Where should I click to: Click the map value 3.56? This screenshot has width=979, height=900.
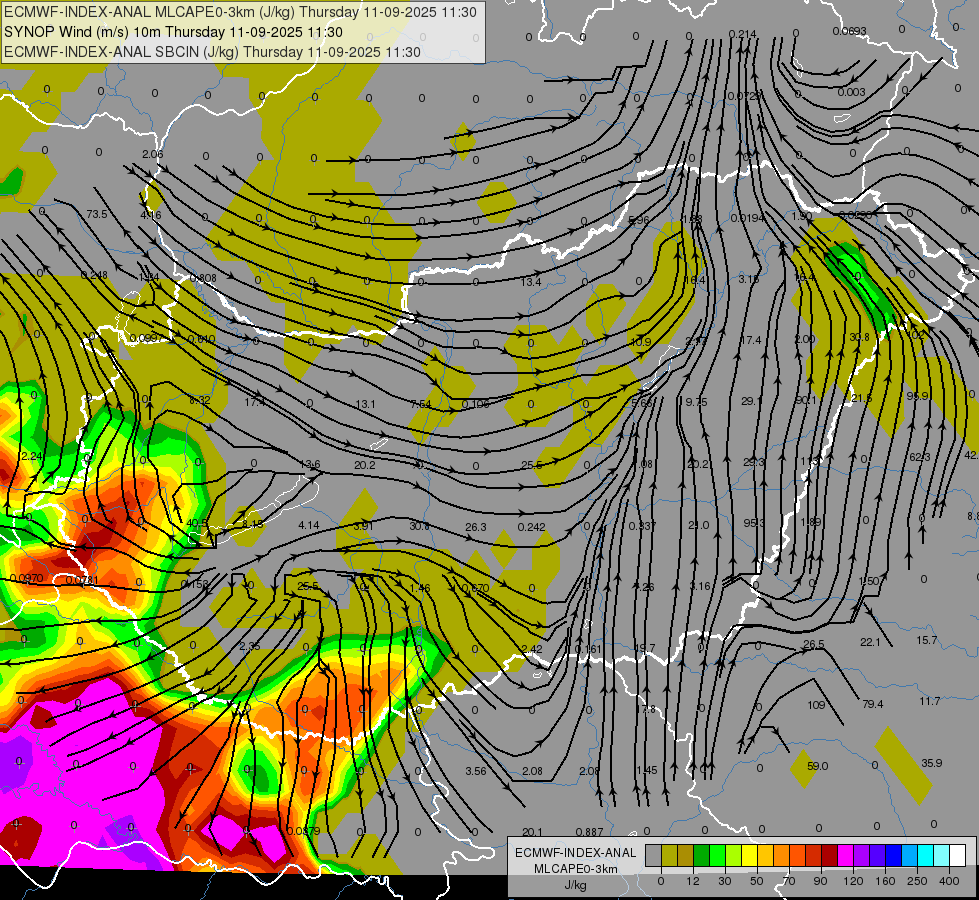pos(476,771)
